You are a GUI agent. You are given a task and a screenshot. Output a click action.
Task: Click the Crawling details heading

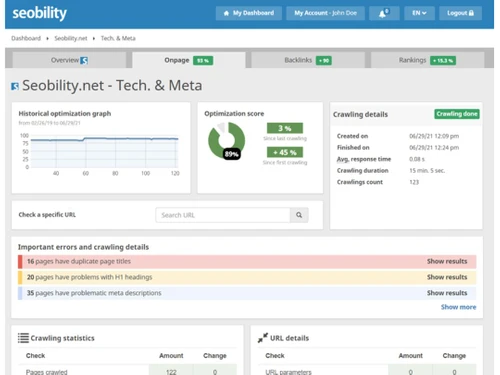pos(360,114)
